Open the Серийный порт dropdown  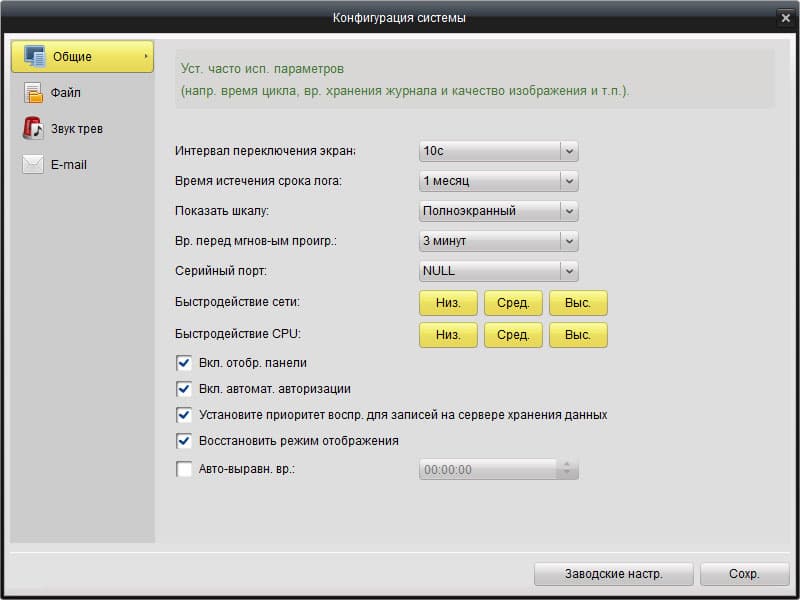coord(498,271)
